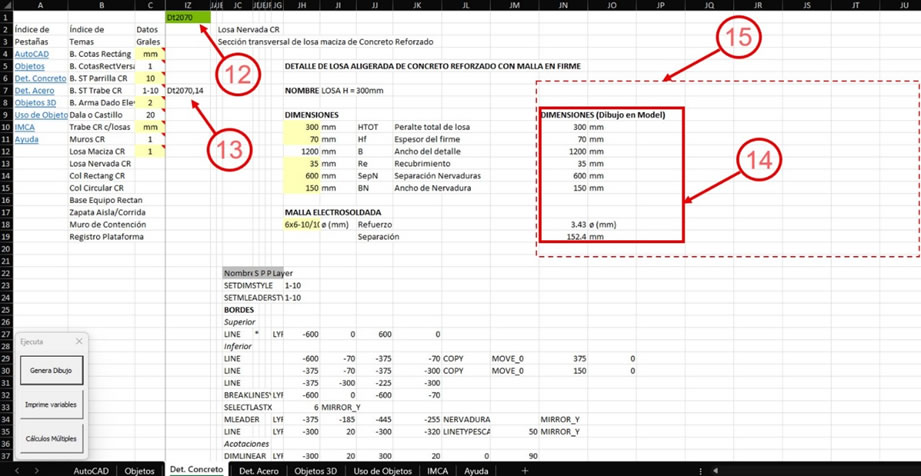Follow the Objetos link in column A
The image size is (921, 476).
[29, 66]
